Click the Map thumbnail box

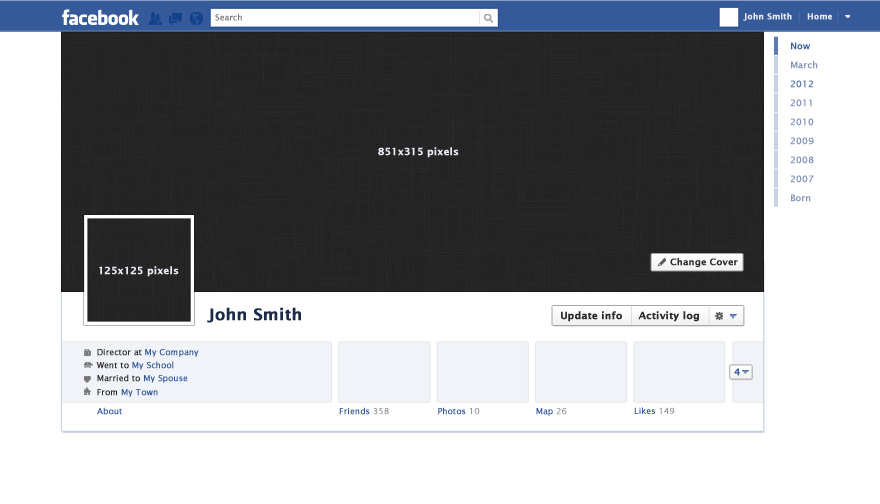click(x=581, y=372)
